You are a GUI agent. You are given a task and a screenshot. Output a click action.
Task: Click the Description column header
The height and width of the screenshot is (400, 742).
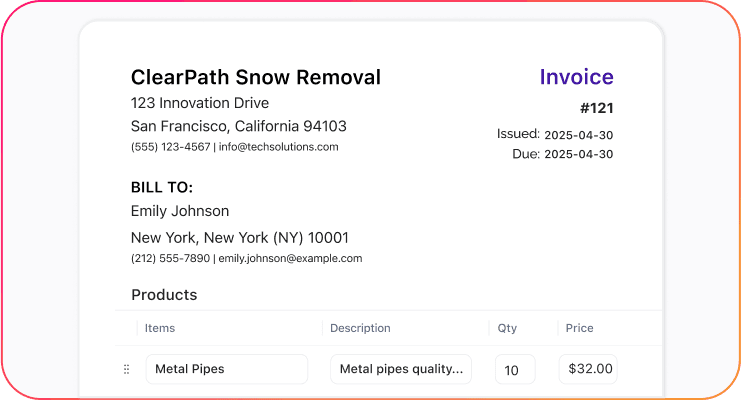(360, 328)
